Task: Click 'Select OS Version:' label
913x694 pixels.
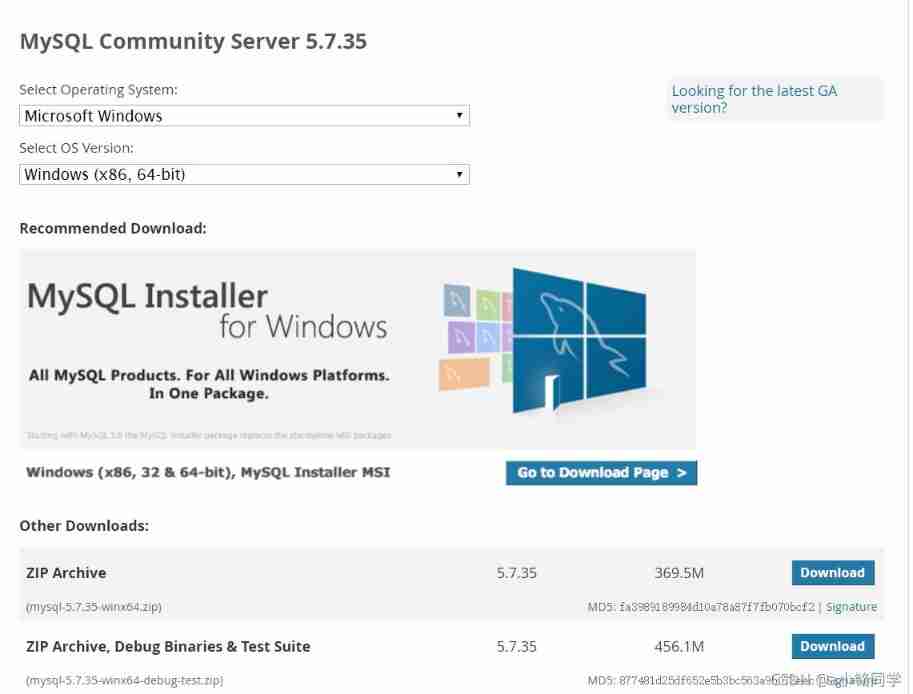Action: (x=76, y=148)
